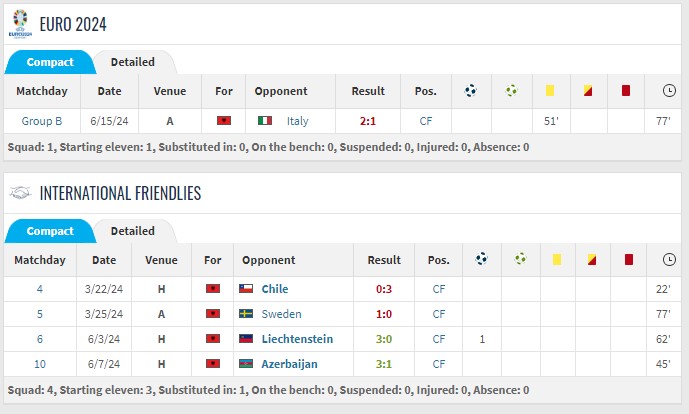Click the International Friendlies handshake icon
Screen dimensions: 689x414
point(20,193)
